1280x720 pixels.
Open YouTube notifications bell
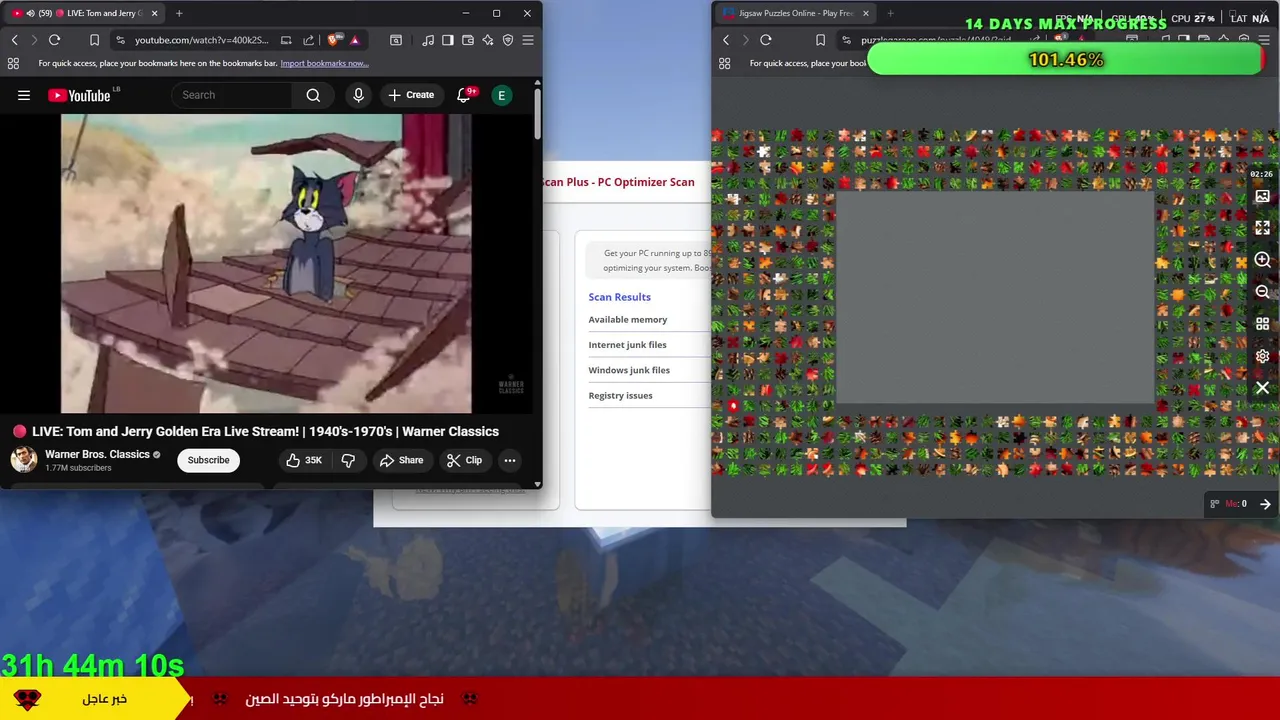[x=464, y=95]
